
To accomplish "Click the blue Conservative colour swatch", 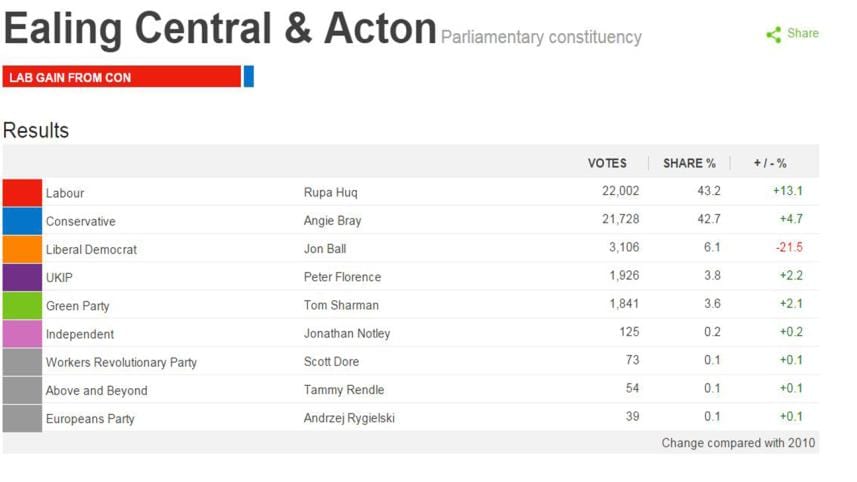I will pyautogui.click(x=22, y=220).
